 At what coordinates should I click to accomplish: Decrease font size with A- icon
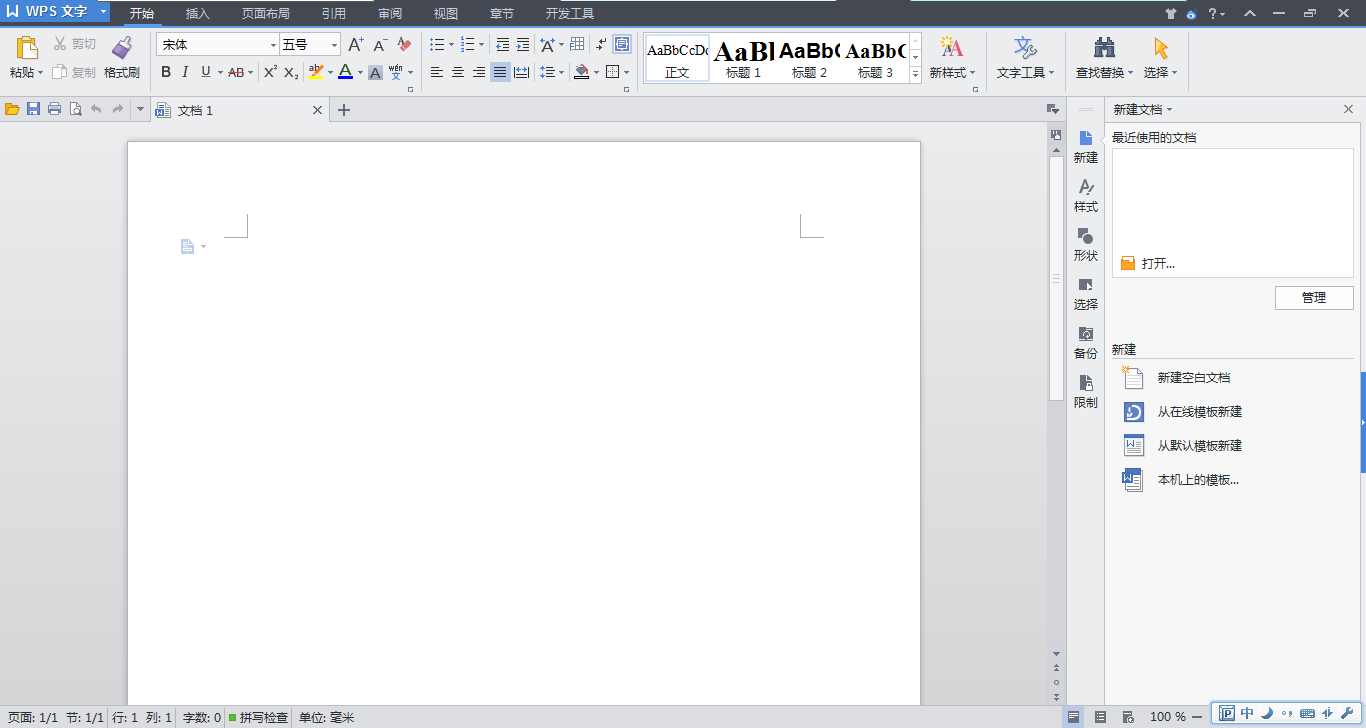pos(380,45)
